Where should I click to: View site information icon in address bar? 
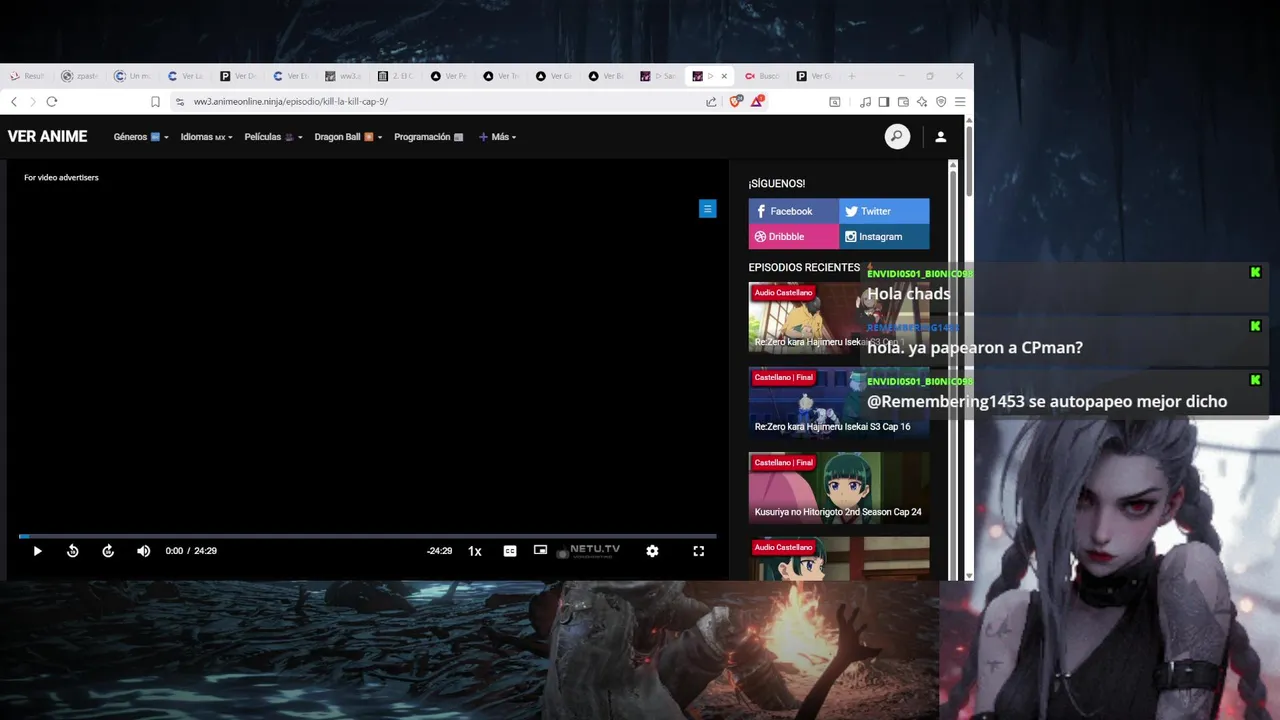pos(179,101)
